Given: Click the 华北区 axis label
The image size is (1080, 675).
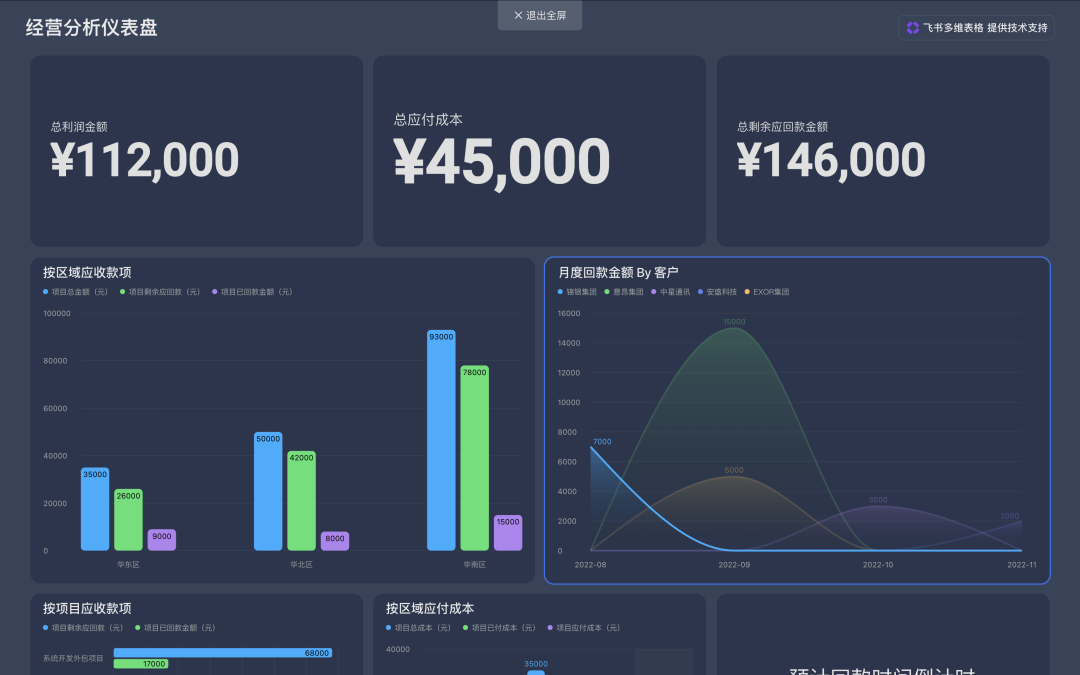Looking at the screenshot, I should [x=302, y=565].
